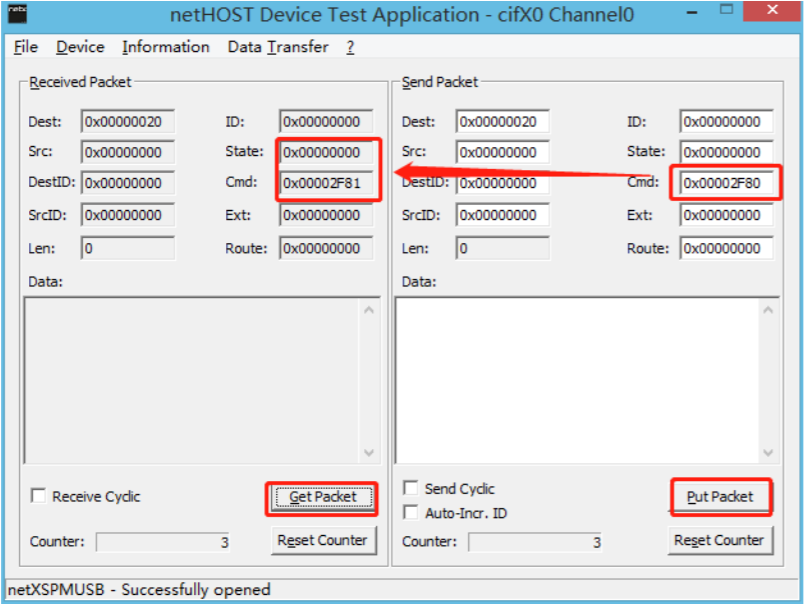Click the Send Data scrollbar down arrow

pos(768,452)
